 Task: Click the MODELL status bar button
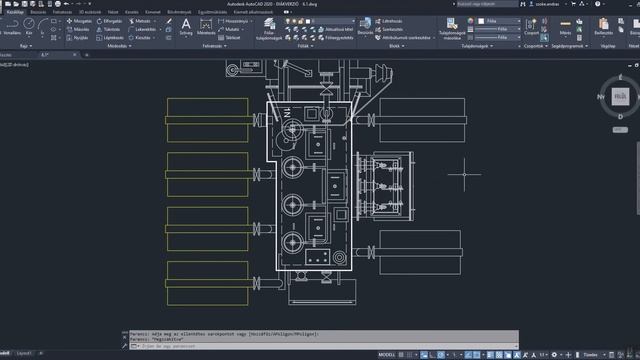click(x=387, y=355)
